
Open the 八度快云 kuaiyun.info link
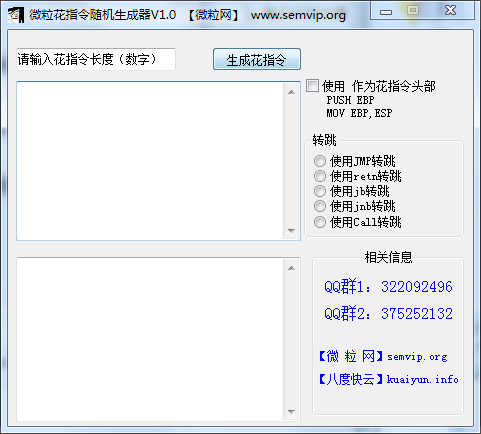coord(388,379)
